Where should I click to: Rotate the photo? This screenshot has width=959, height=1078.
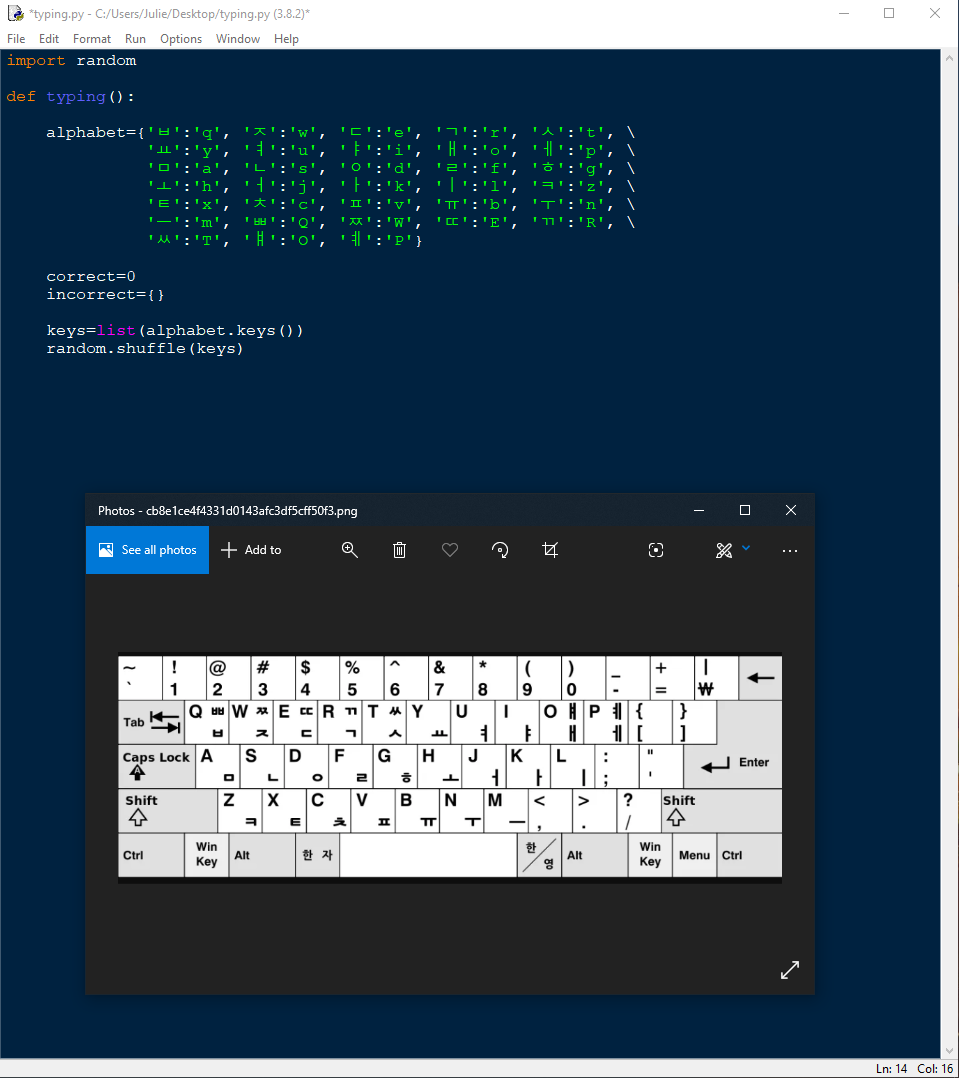(x=500, y=550)
